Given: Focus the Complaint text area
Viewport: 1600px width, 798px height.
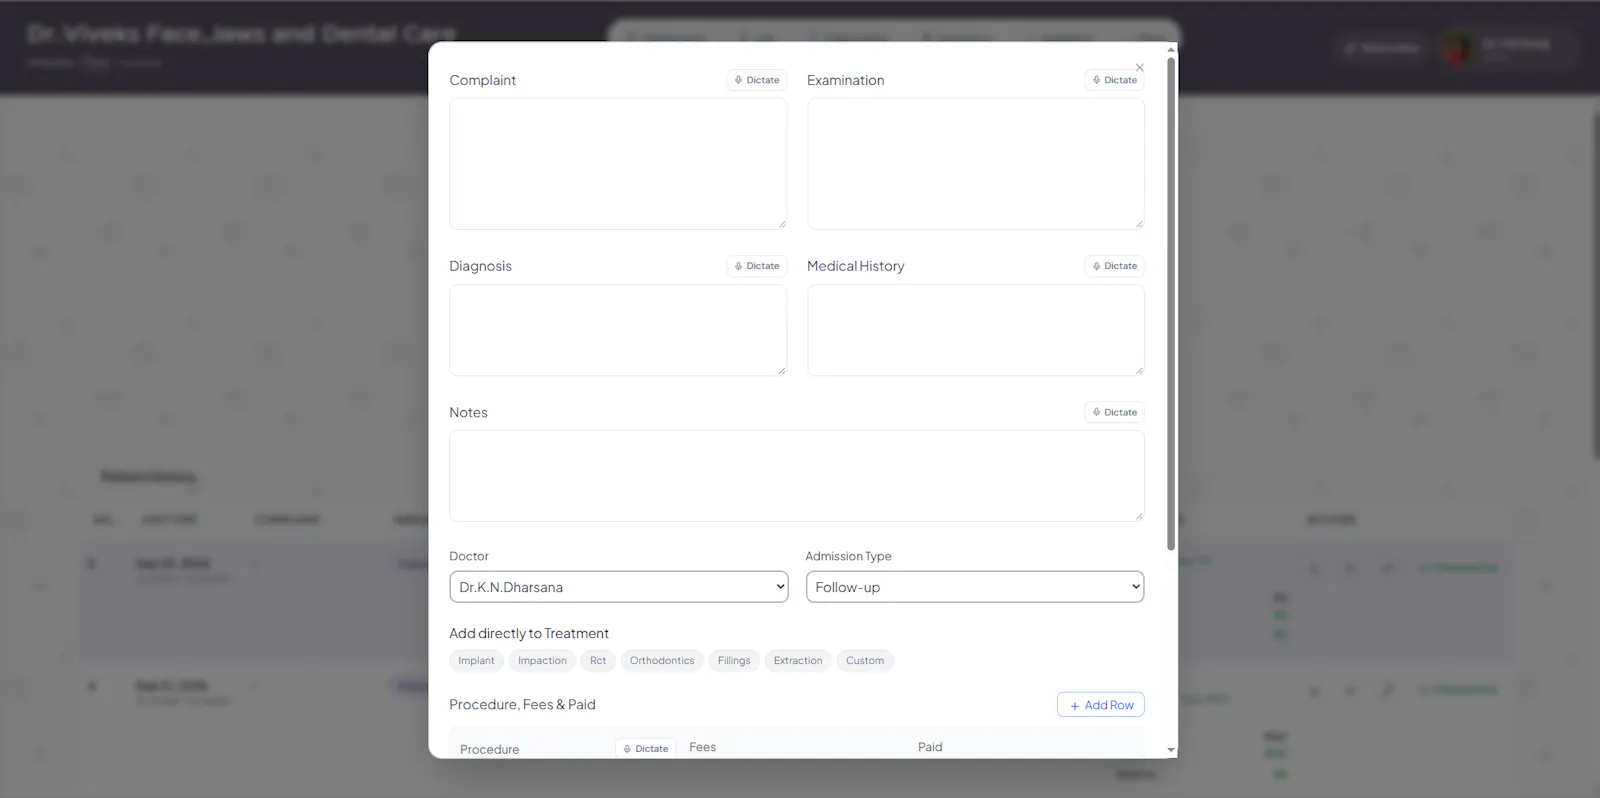Looking at the screenshot, I should click(x=618, y=164).
